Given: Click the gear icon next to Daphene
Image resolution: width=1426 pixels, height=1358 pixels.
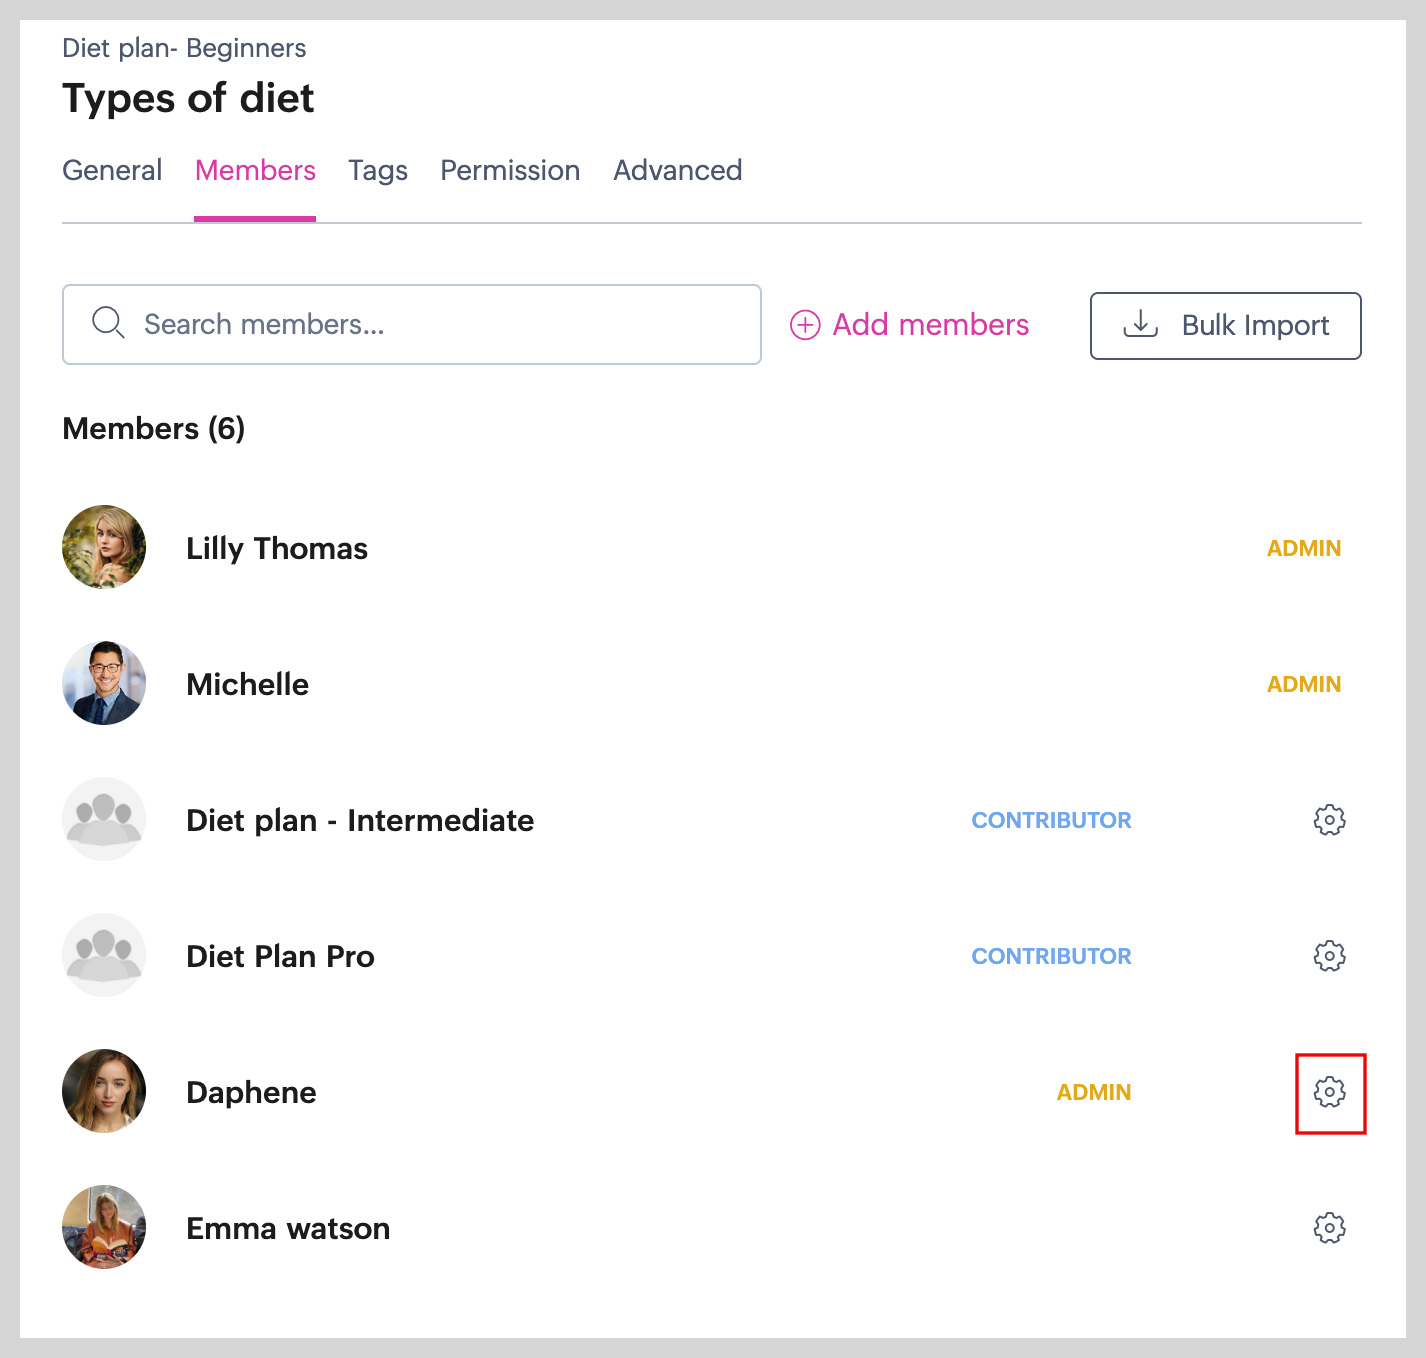Looking at the screenshot, I should [x=1329, y=1092].
